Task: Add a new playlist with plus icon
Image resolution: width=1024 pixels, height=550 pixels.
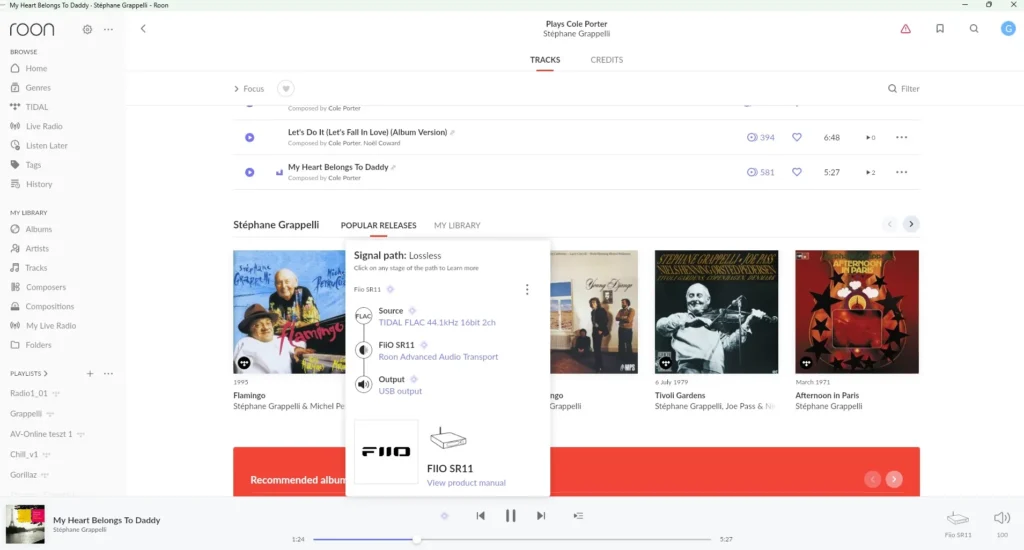Action: click(90, 374)
